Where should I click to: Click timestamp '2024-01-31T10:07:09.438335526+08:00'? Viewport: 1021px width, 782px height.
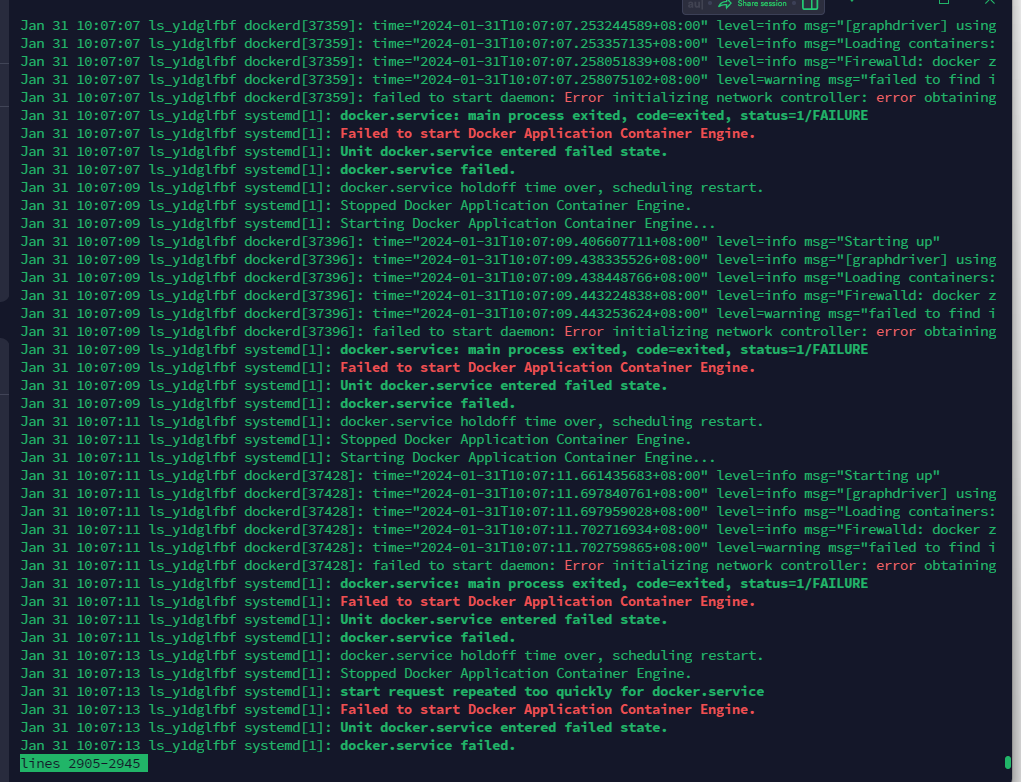pos(559,259)
